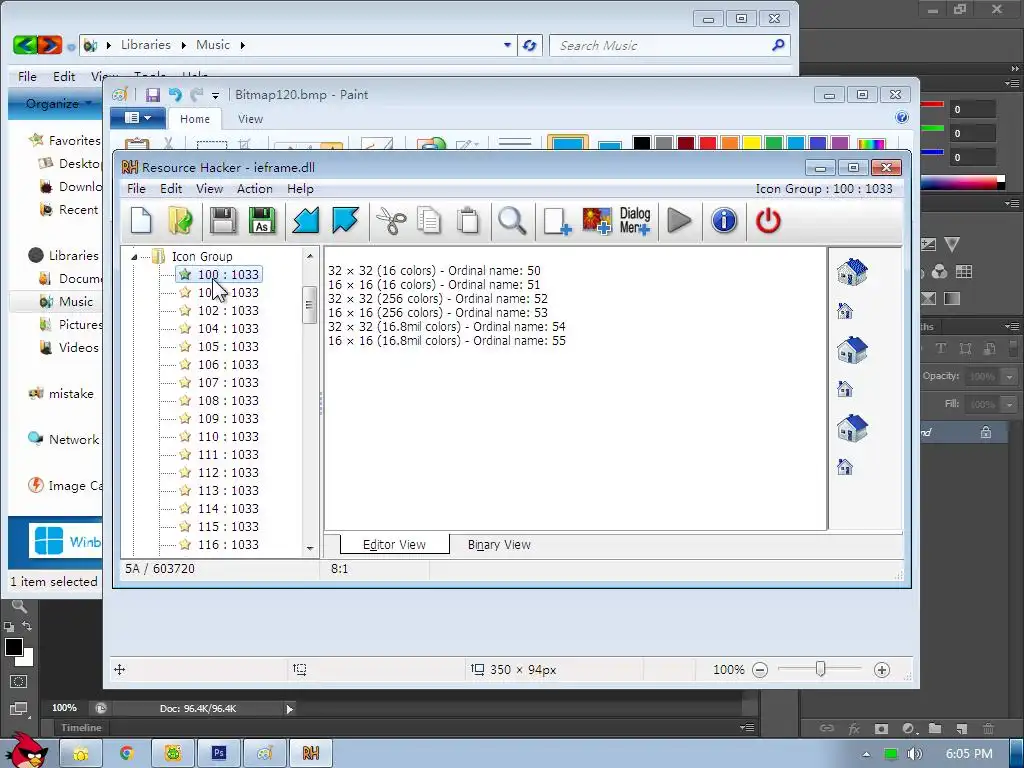
Task: Click the Copy pages icon
Action: tap(429, 220)
